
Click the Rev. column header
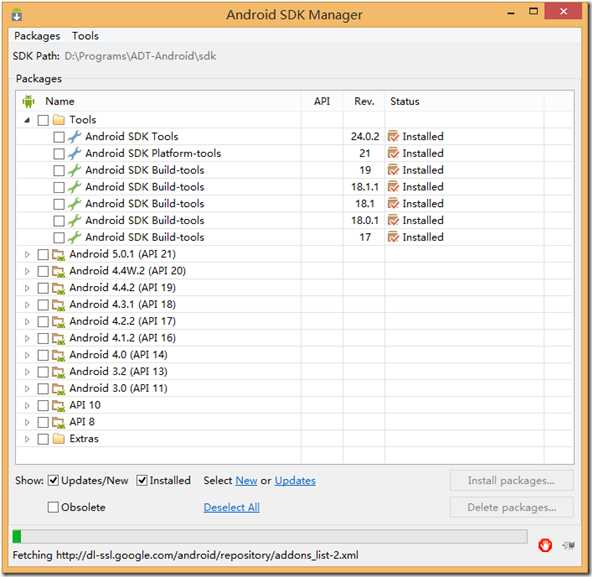click(364, 101)
